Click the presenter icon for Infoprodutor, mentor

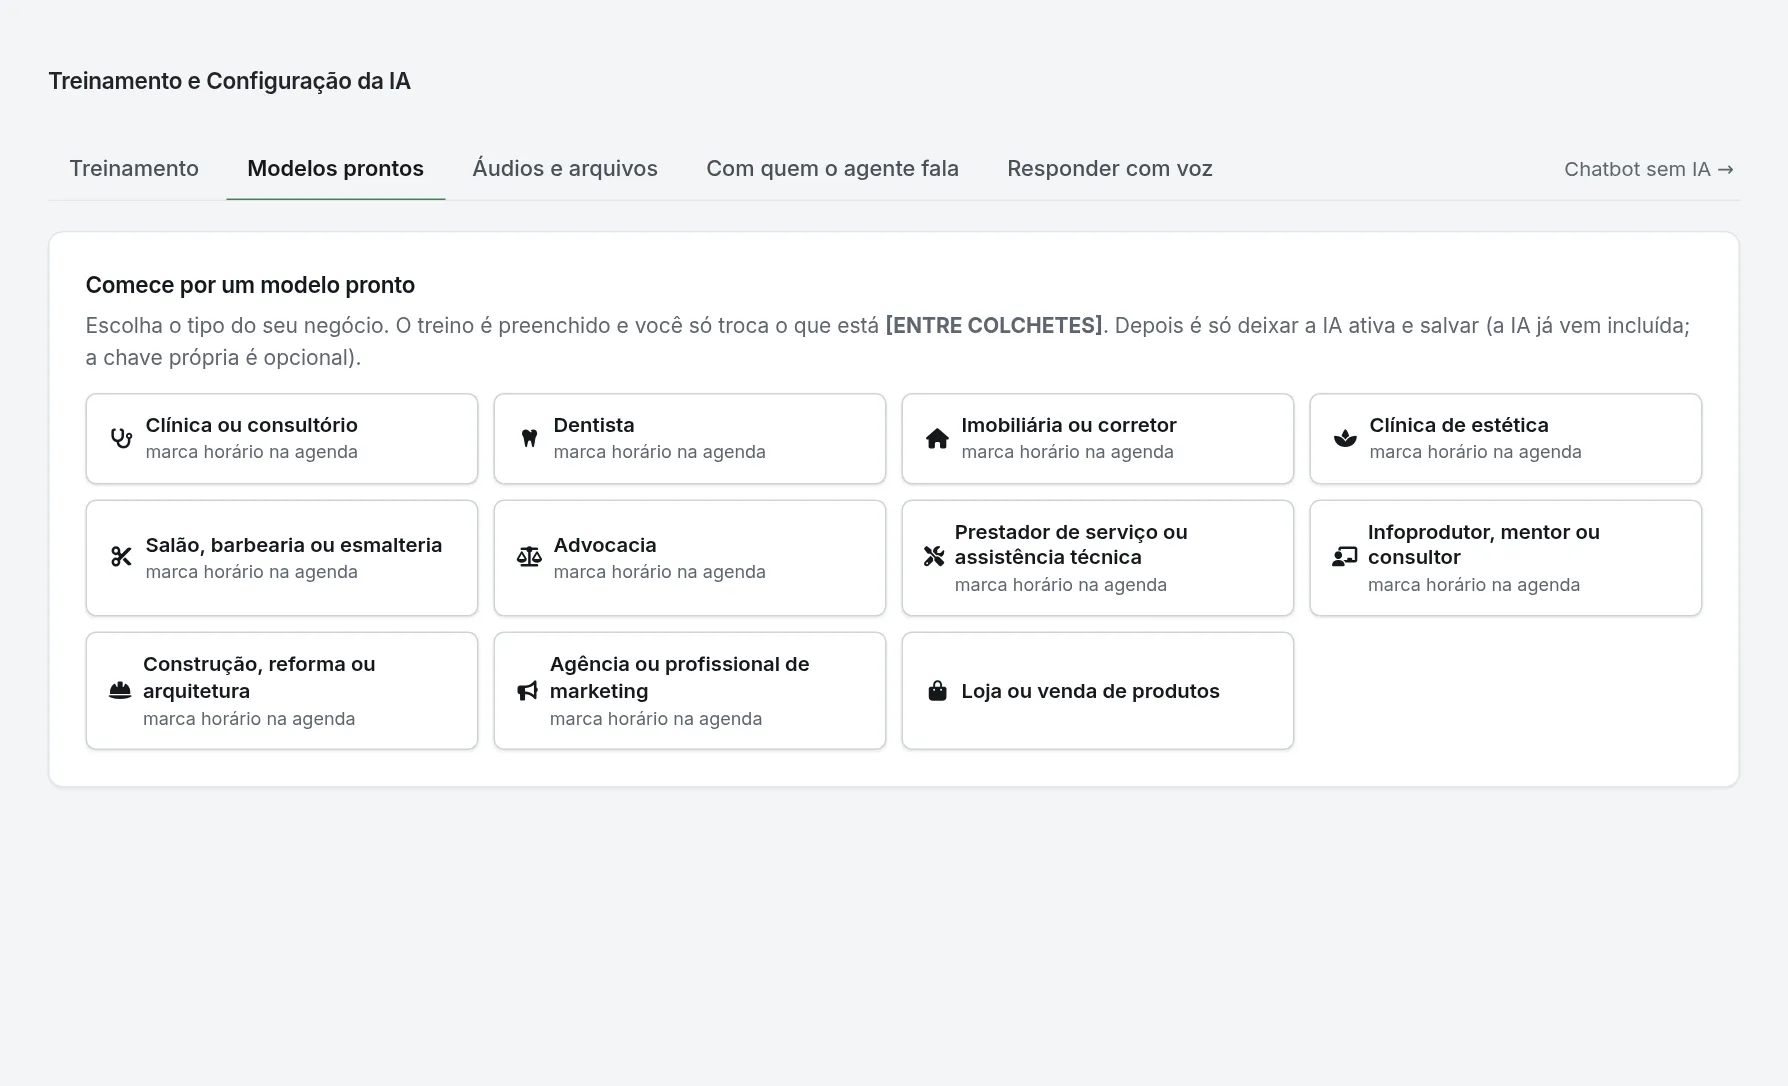(1344, 557)
